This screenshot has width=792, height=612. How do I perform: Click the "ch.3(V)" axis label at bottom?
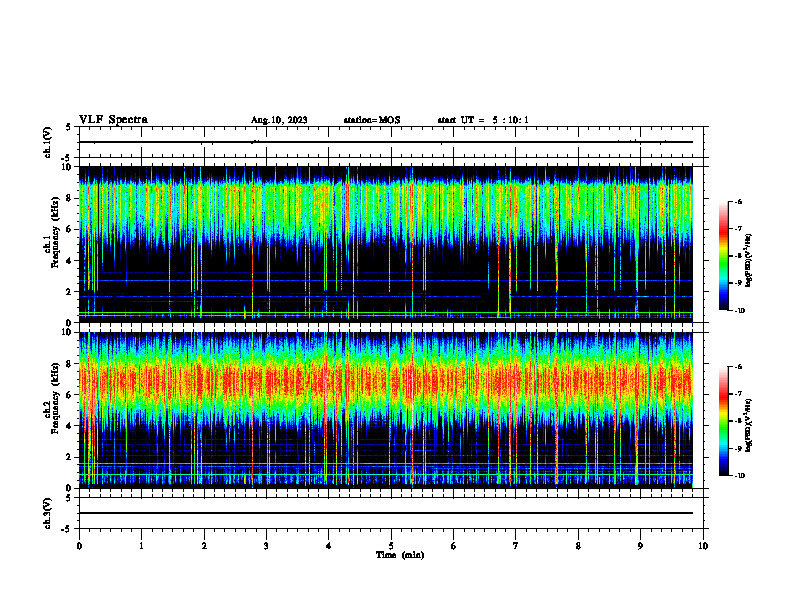pos(48,513)
